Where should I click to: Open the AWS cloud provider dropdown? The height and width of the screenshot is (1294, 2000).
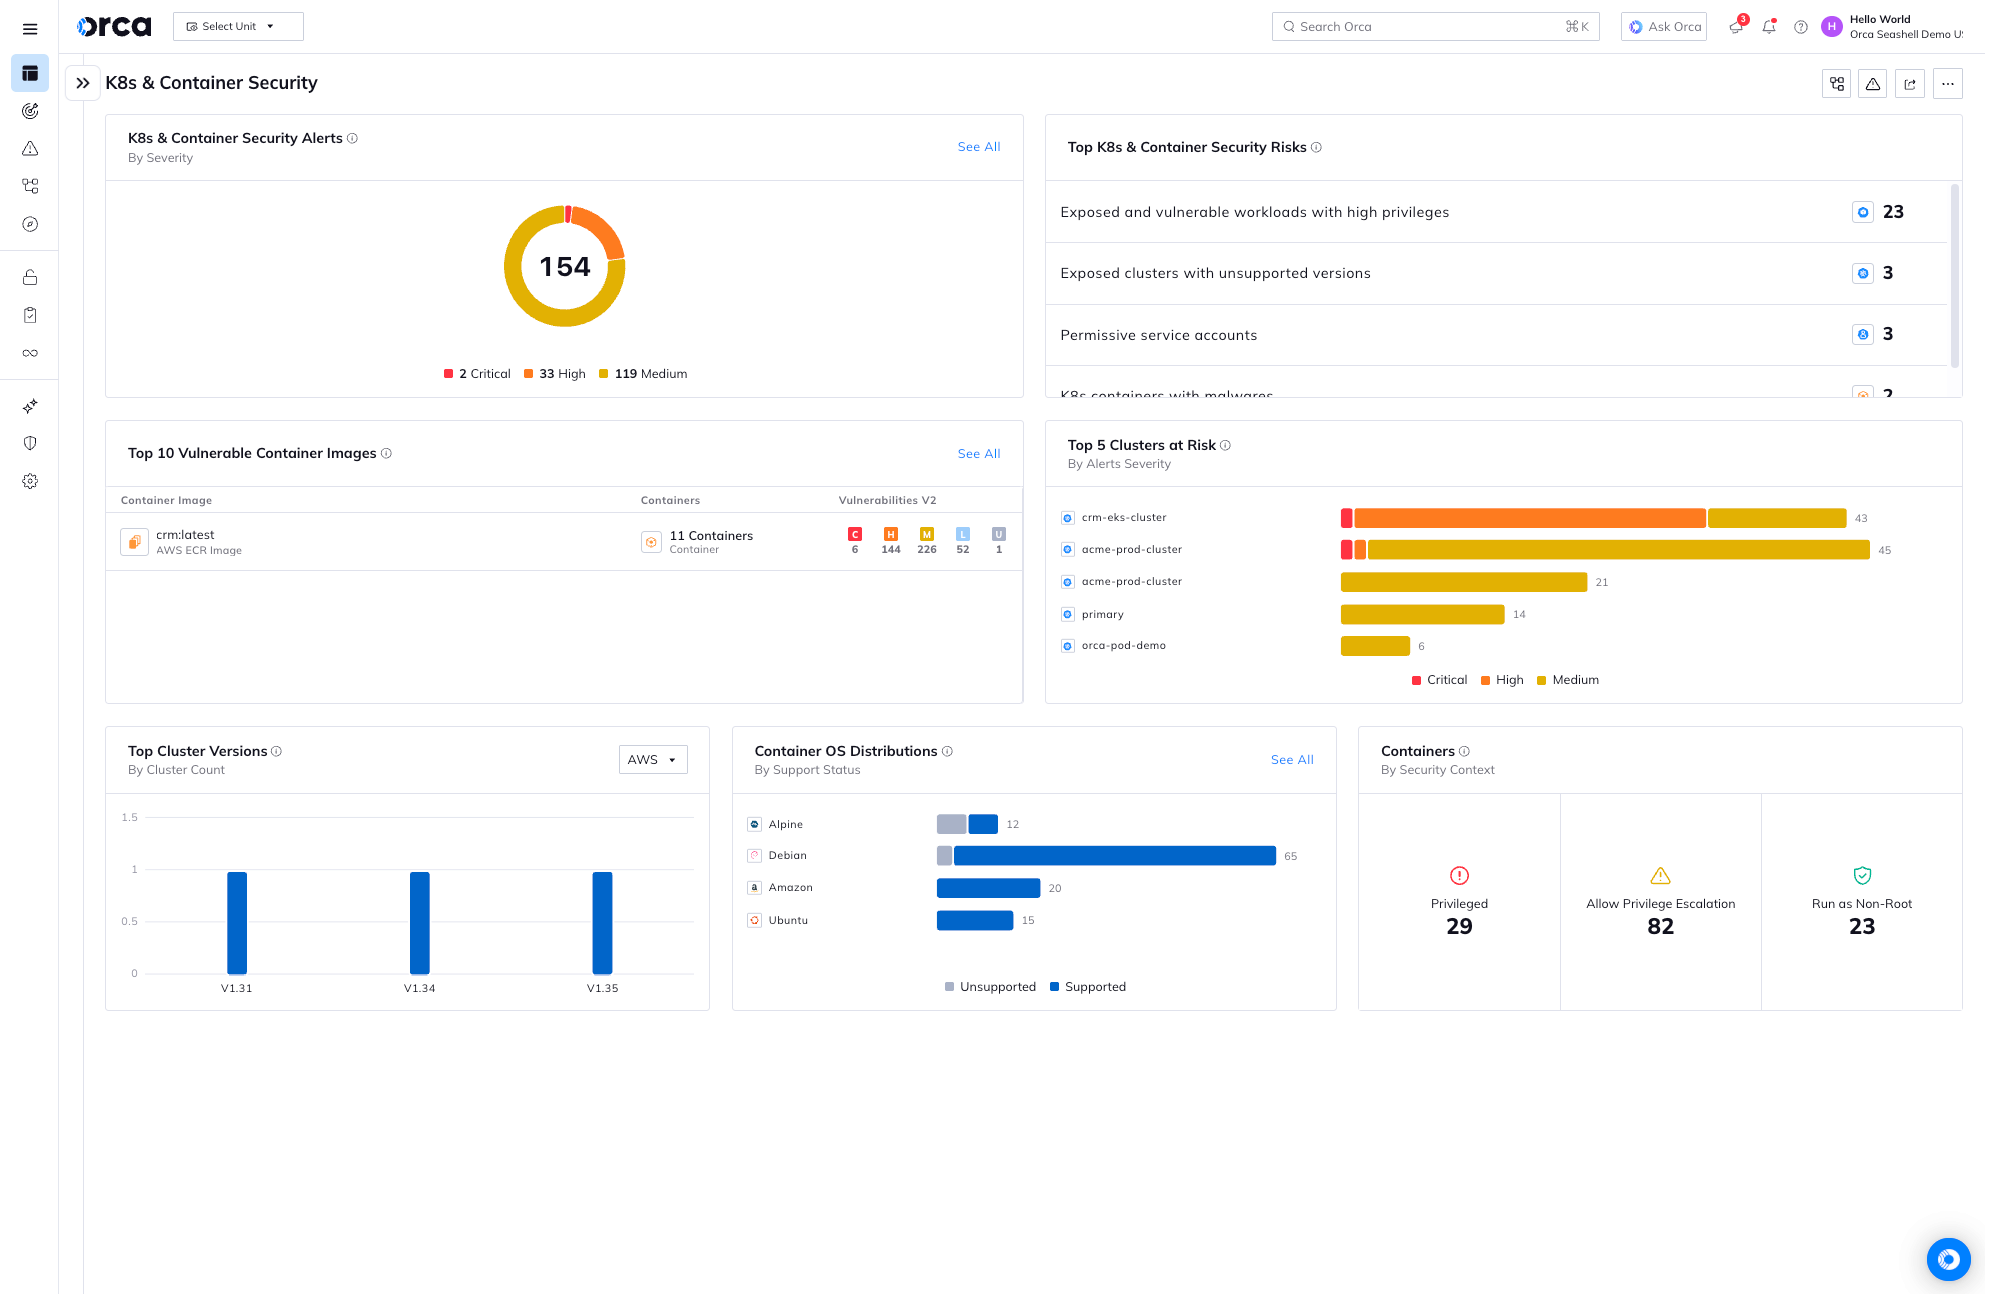pos(653,760)
